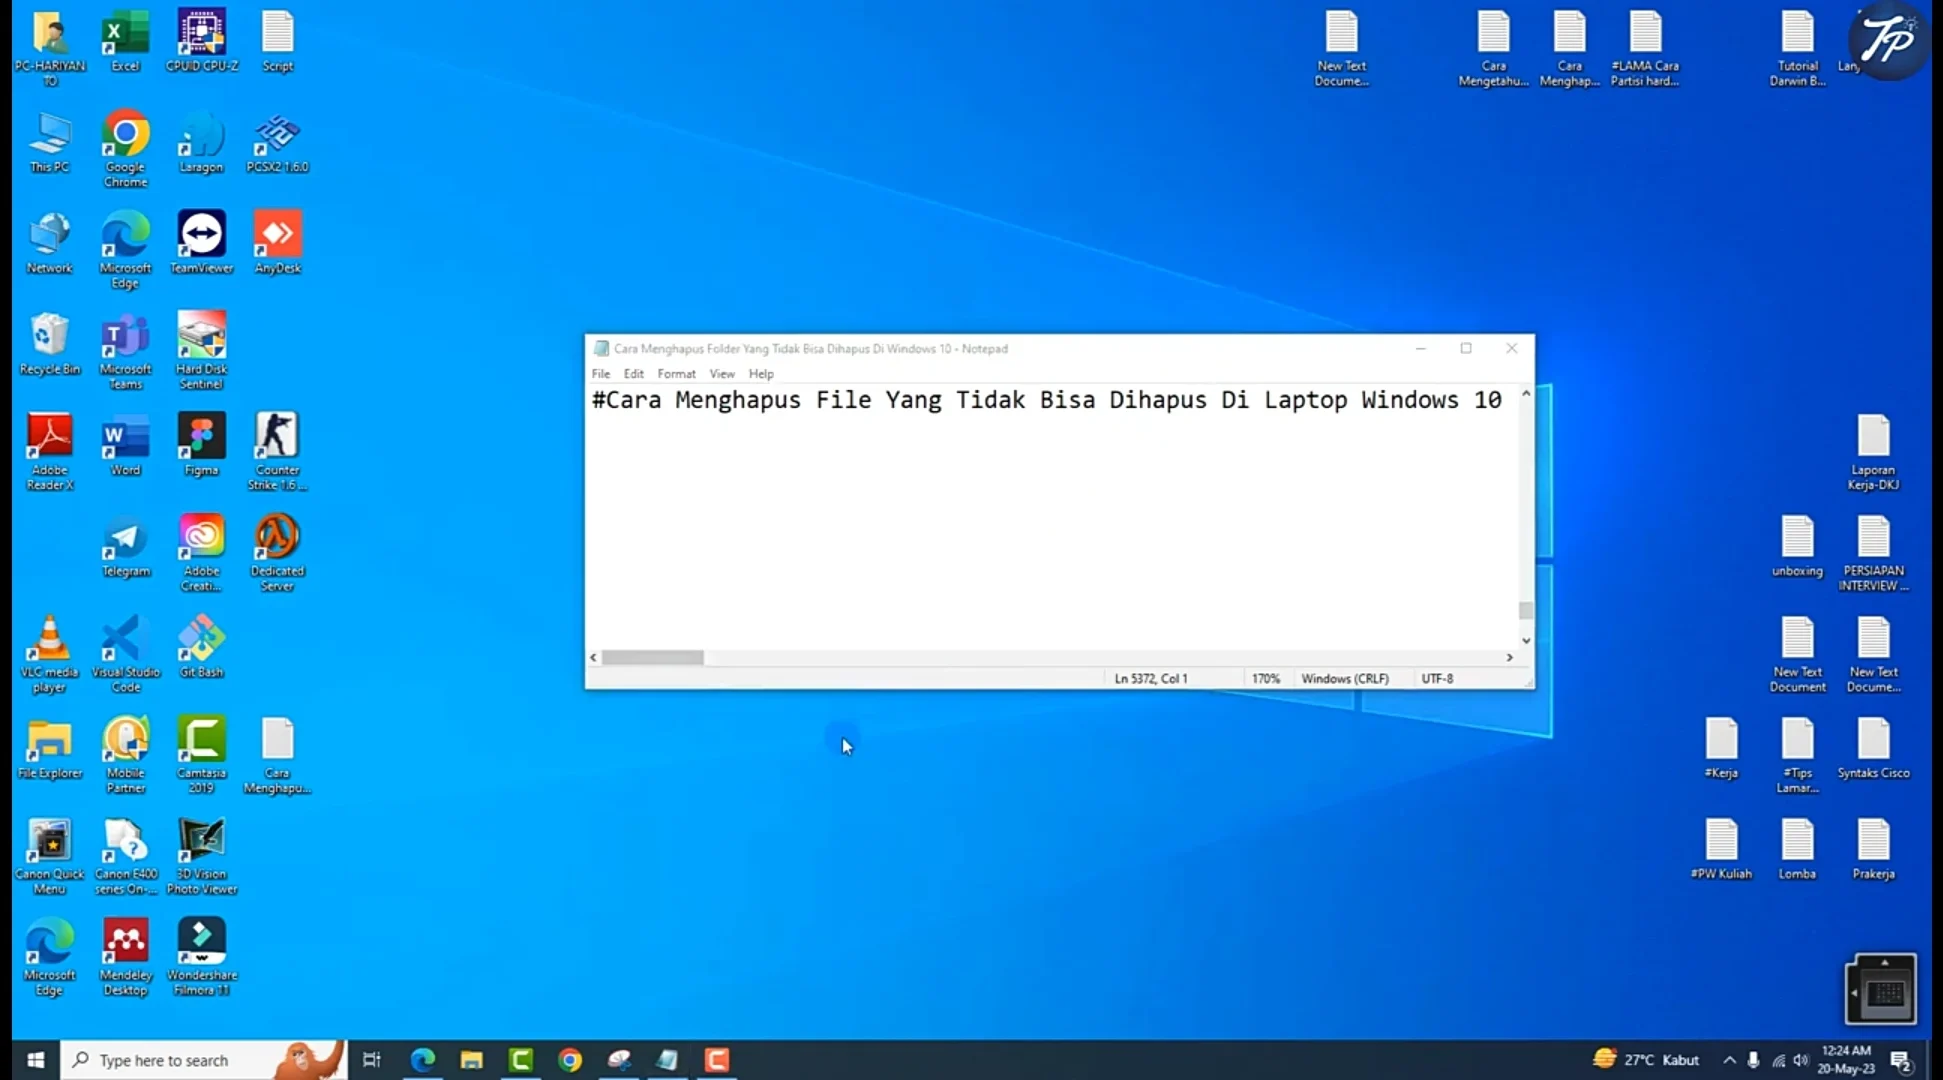Click Notepad horizontal scrollbar right arrow
Image resolution: width=1943 pixels, height=1080 pixels.
(x=1510, y=657)
